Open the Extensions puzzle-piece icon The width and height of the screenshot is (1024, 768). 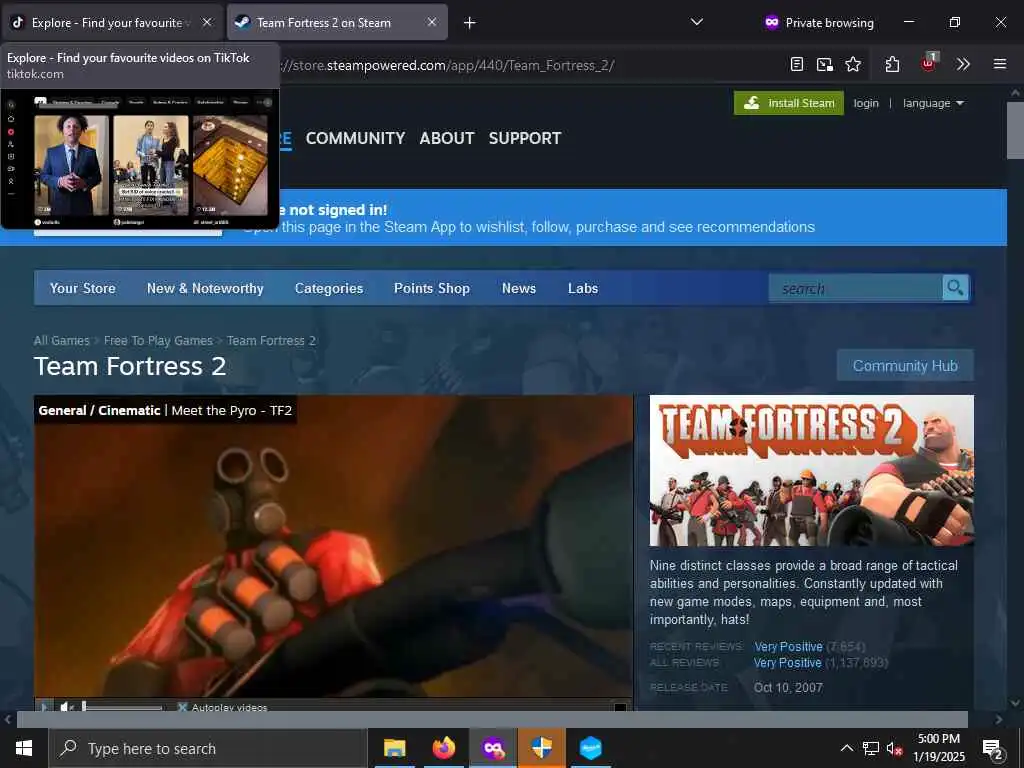click(892, 64)
